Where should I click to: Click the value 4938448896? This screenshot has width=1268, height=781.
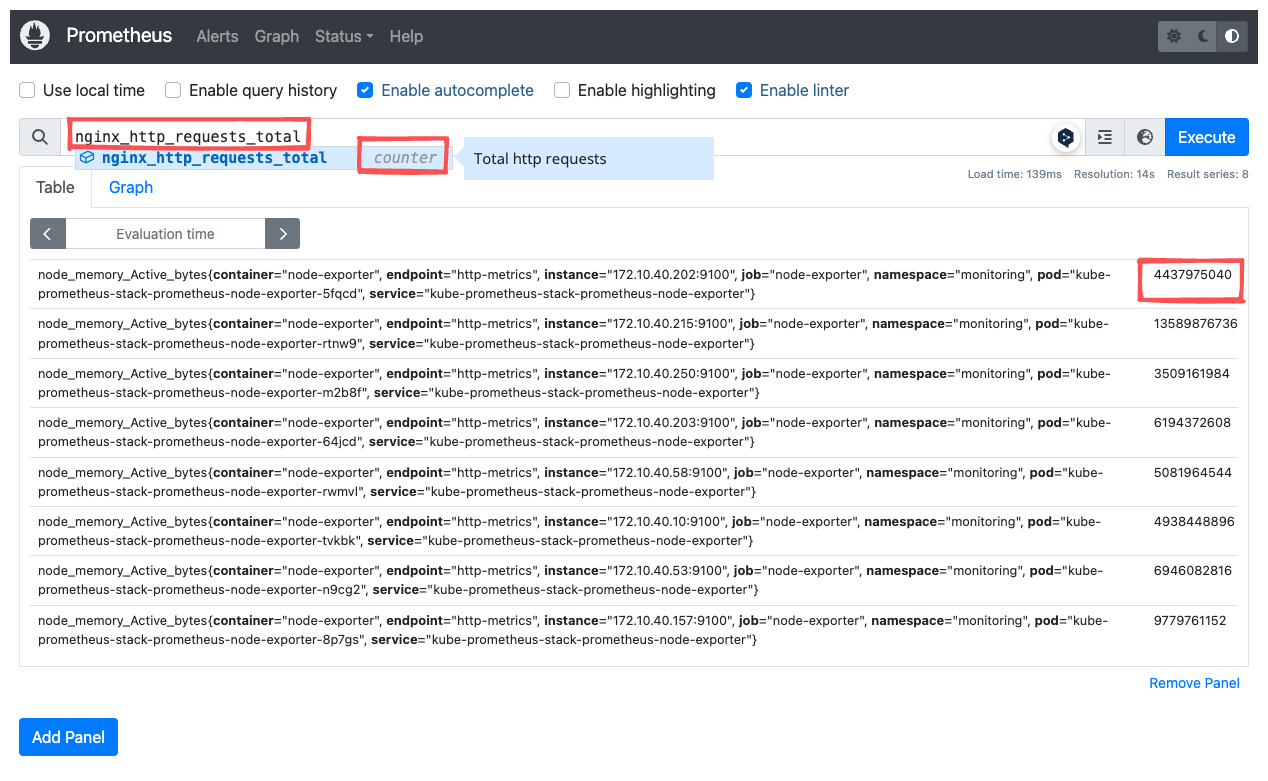1194,521
